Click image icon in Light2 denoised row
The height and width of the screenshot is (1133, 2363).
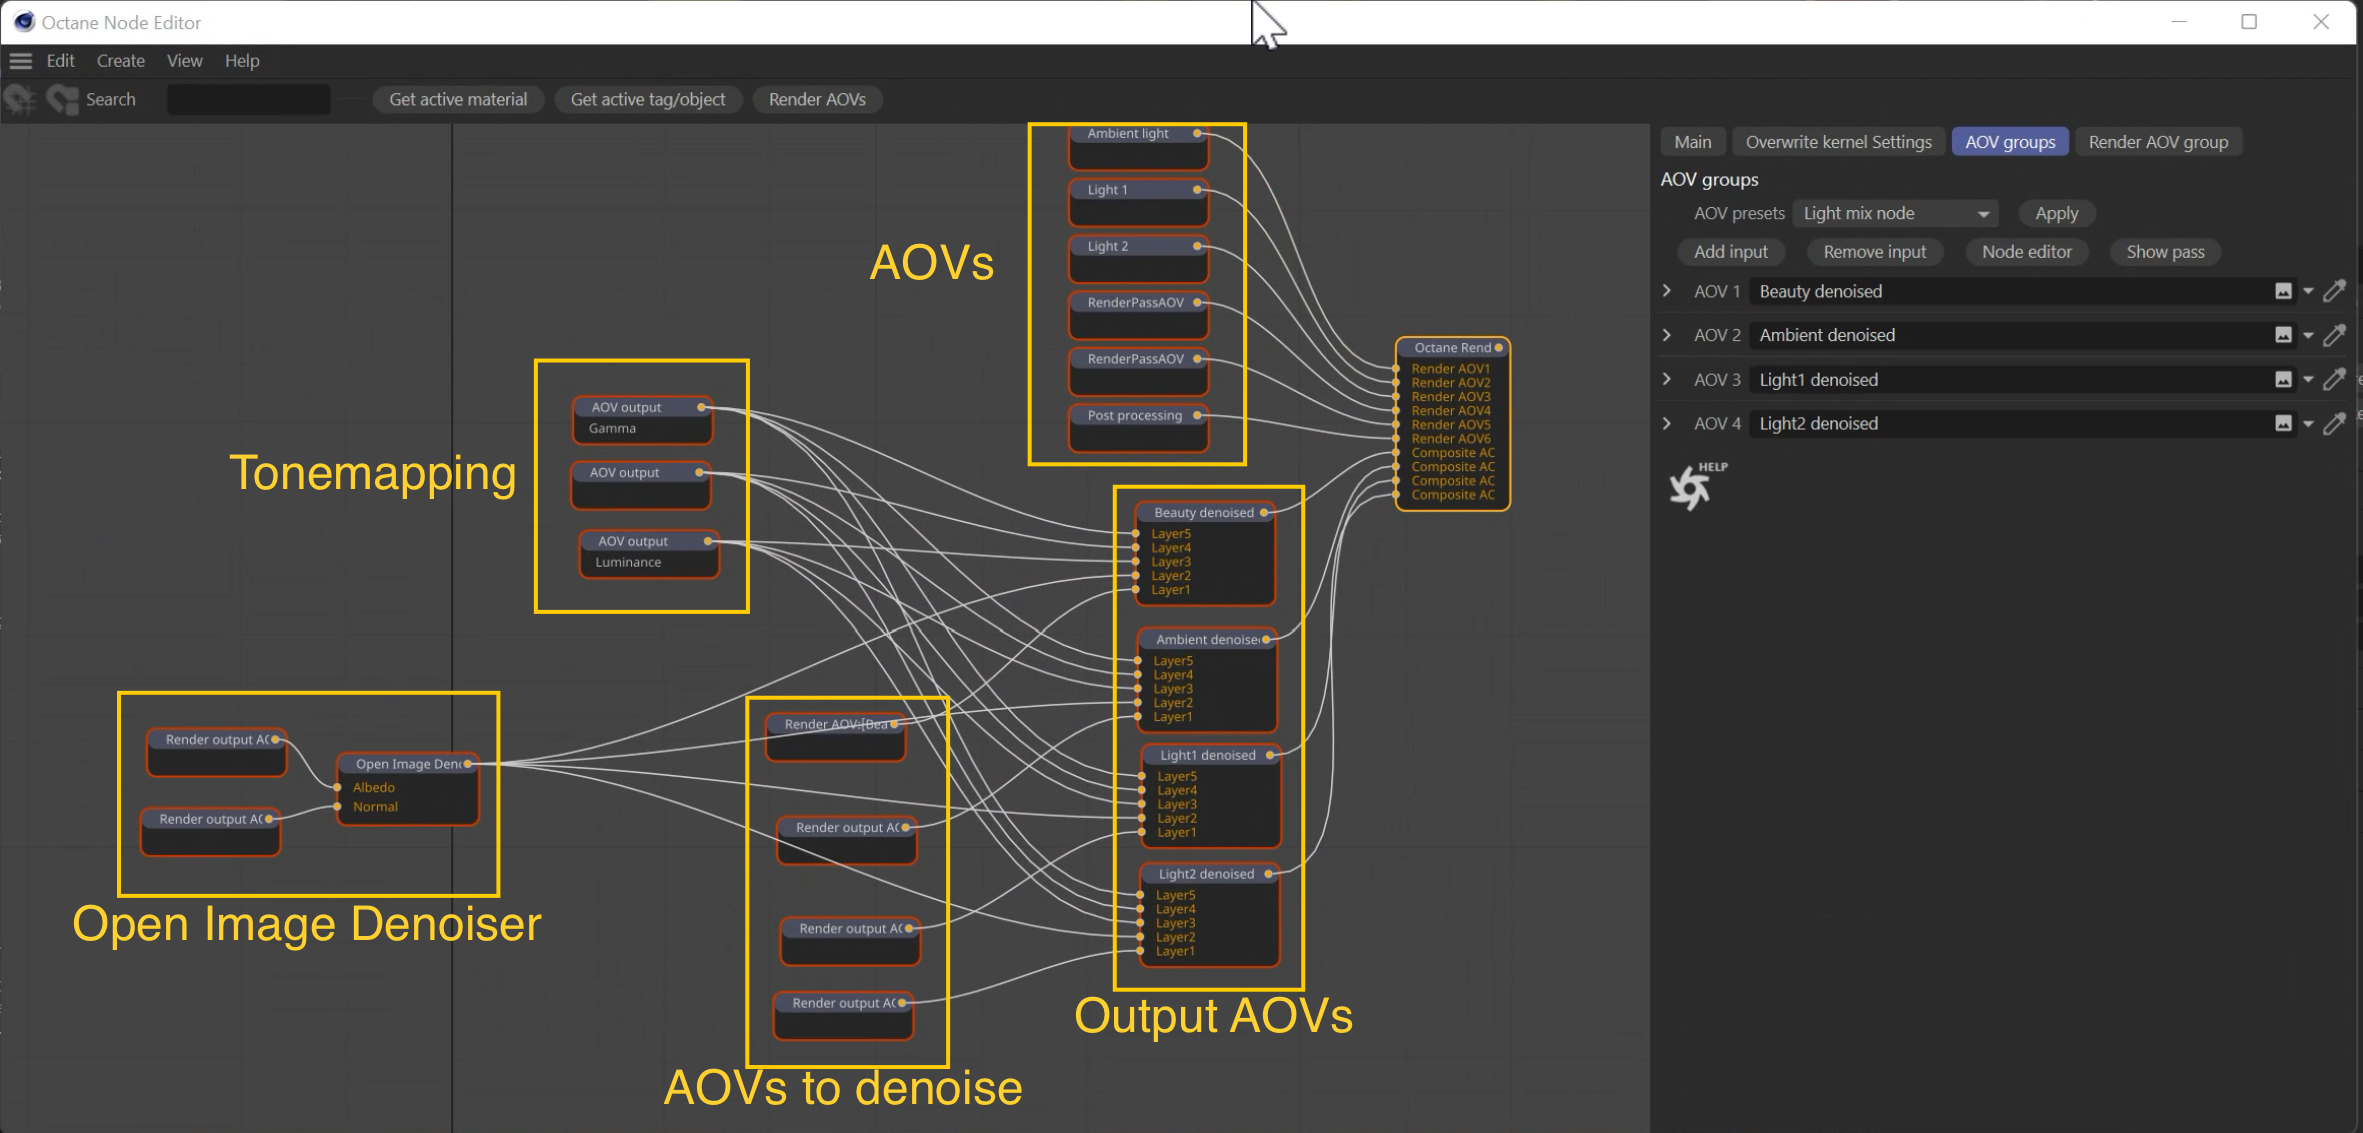pyautogui.click(x=2283, y=424)
